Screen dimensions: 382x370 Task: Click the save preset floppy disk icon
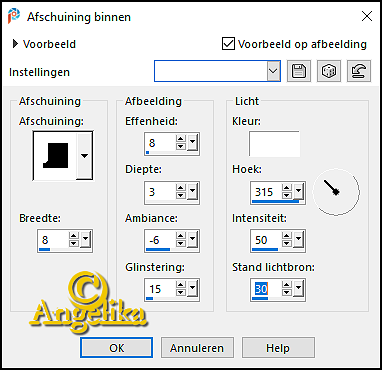click(x=299, y=71)
